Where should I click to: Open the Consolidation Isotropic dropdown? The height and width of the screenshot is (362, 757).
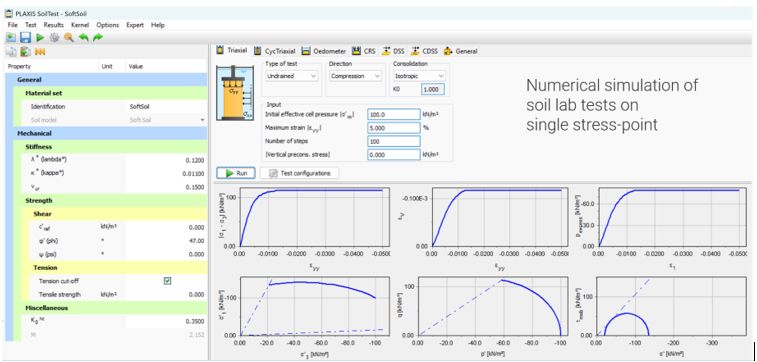coord(419,76)
